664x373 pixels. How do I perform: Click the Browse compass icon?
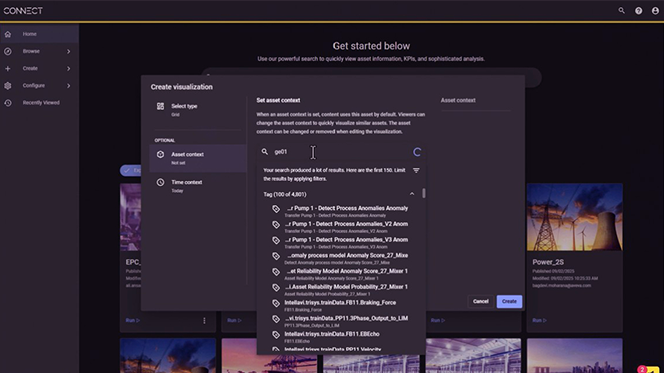pos(8,51)
